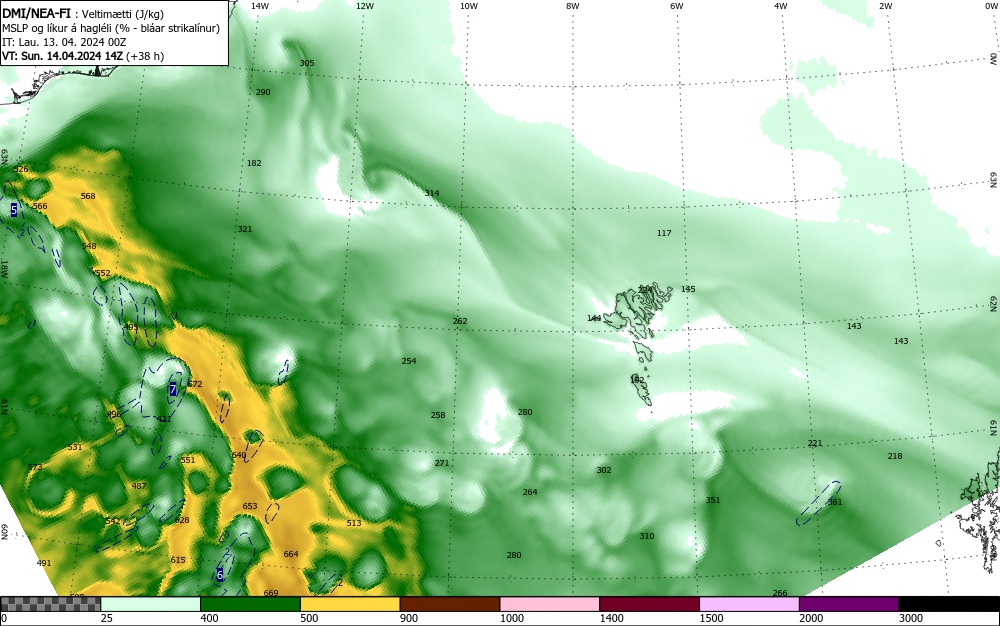The height and width of the screenshot is (626, 1000).
Task: Click the 8W longitude label
Action: [573, 6]
